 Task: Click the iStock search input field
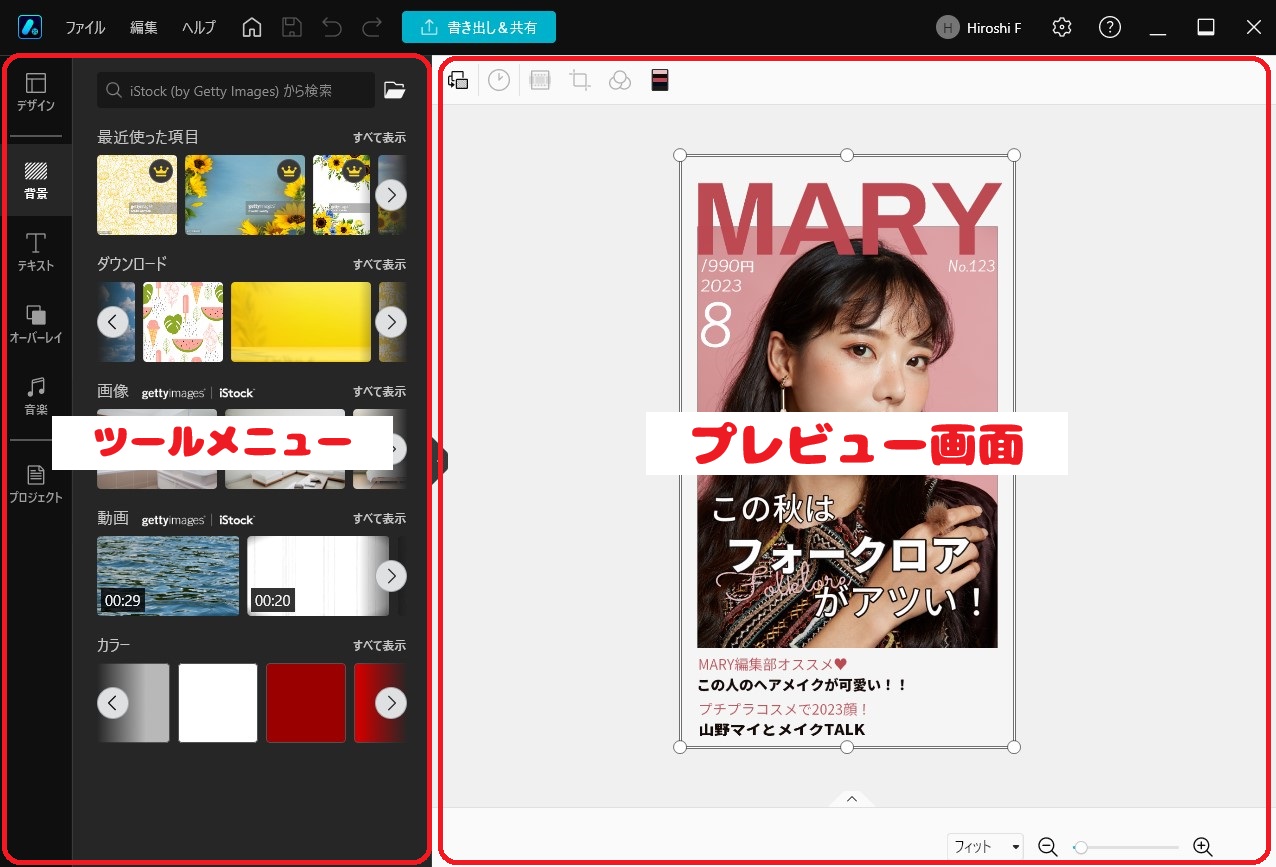click(x=236, y=90)
